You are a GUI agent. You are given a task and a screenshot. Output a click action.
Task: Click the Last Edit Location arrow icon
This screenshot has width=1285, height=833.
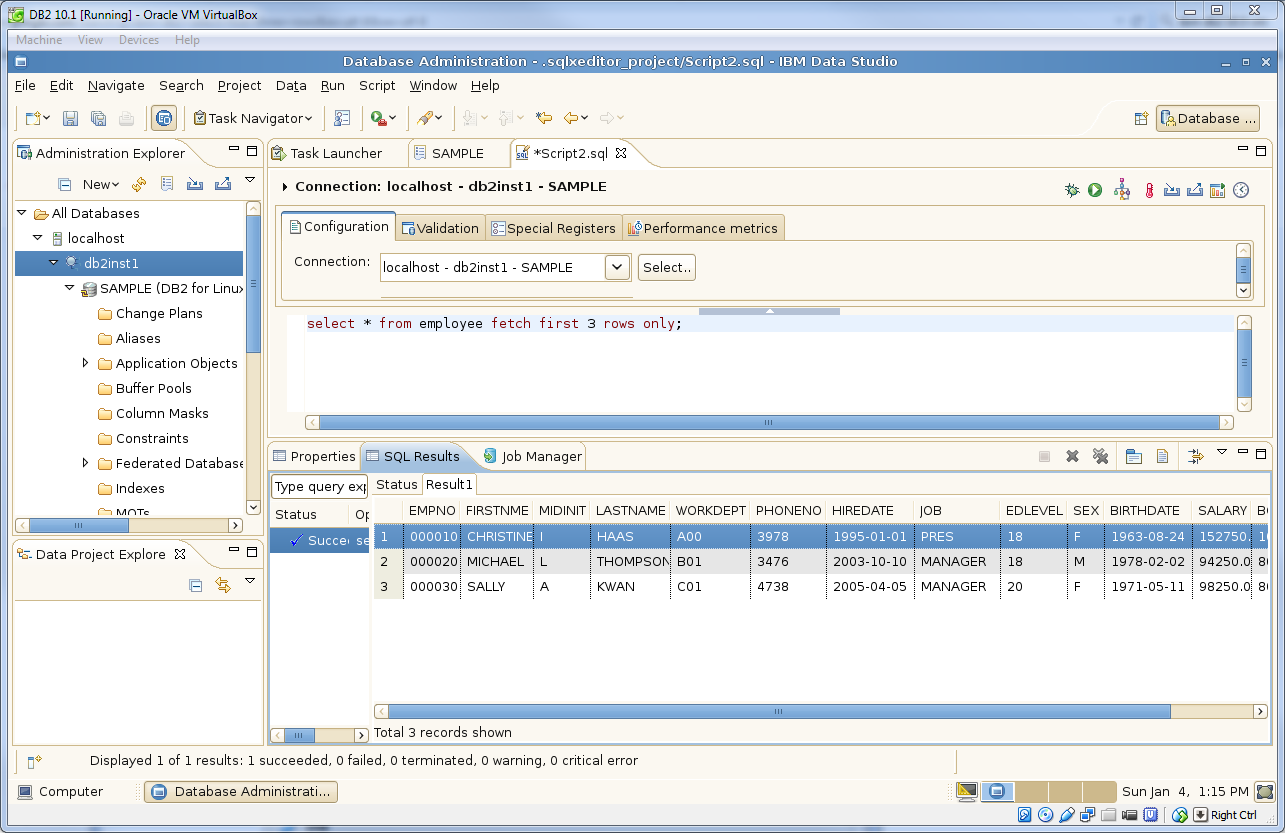tap(544, 118)
